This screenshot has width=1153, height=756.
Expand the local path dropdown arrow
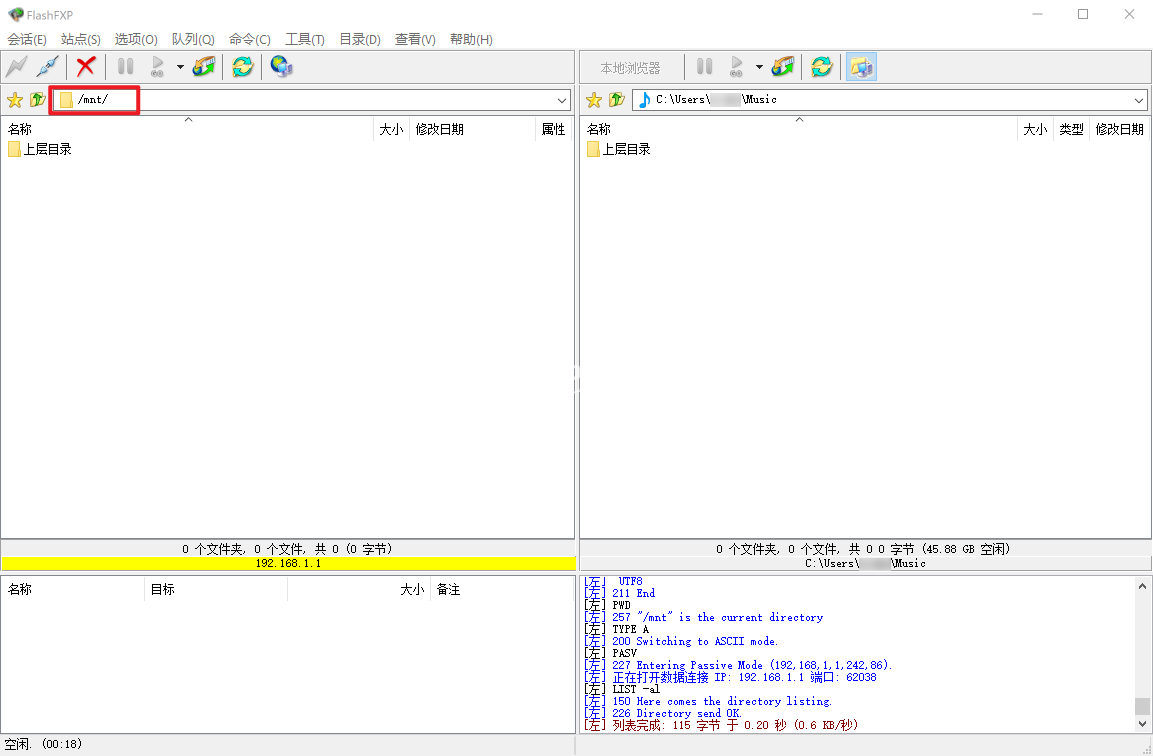(1139, 100)
